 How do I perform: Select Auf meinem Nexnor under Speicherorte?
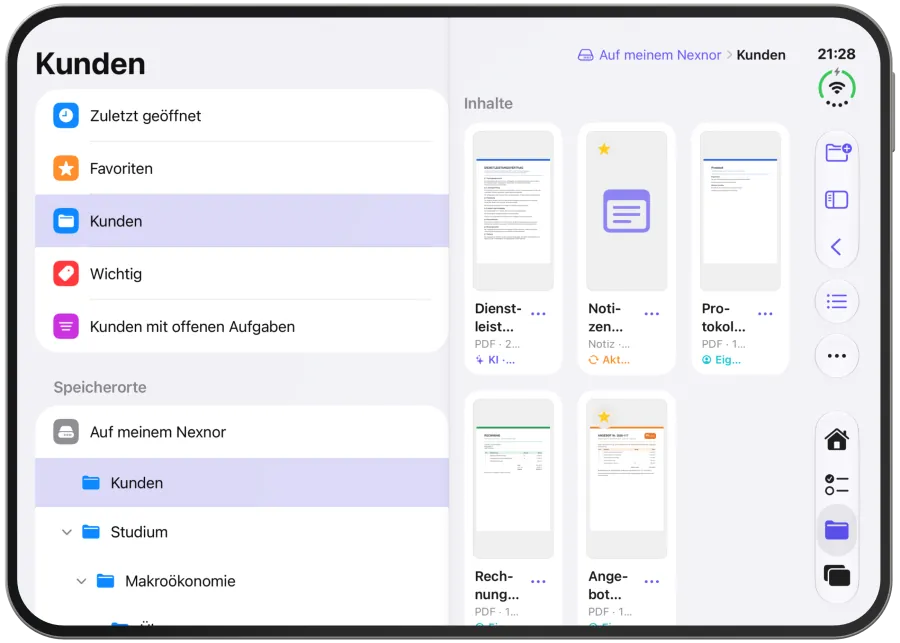[242, 432]
